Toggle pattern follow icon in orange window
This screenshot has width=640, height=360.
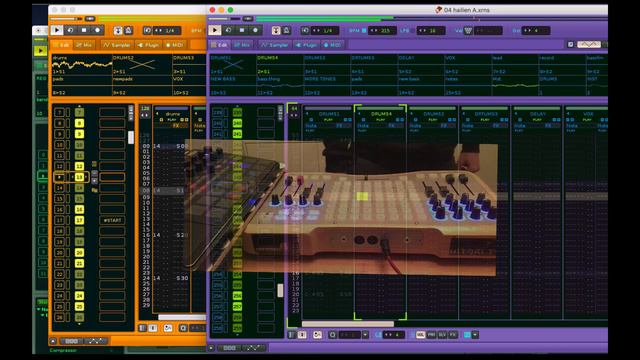(118, 31)
